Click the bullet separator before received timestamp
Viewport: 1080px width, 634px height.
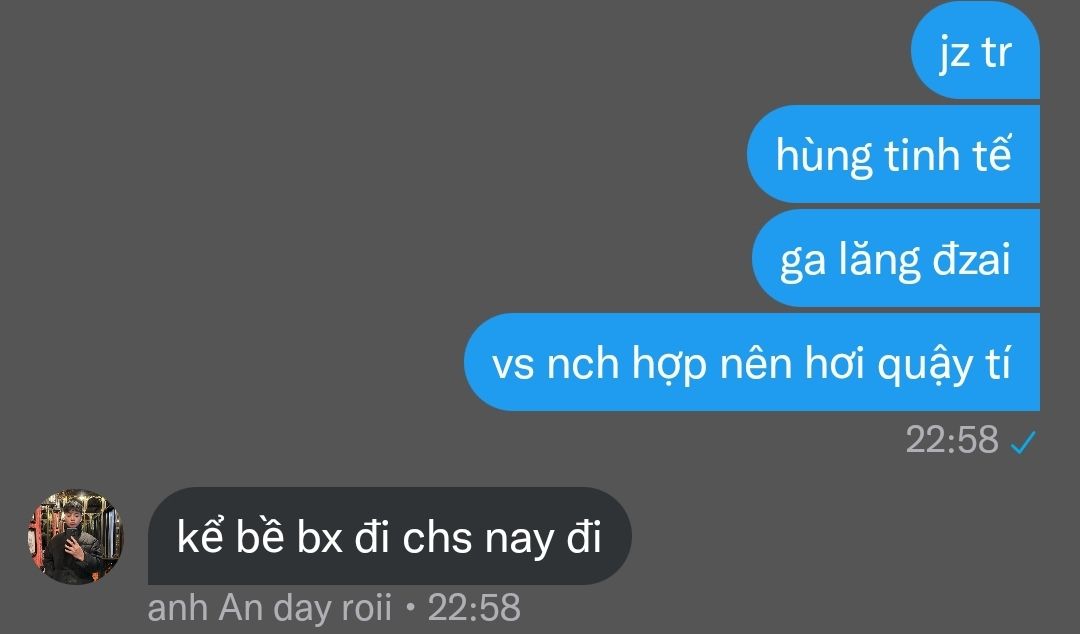[x=411, y=609]
